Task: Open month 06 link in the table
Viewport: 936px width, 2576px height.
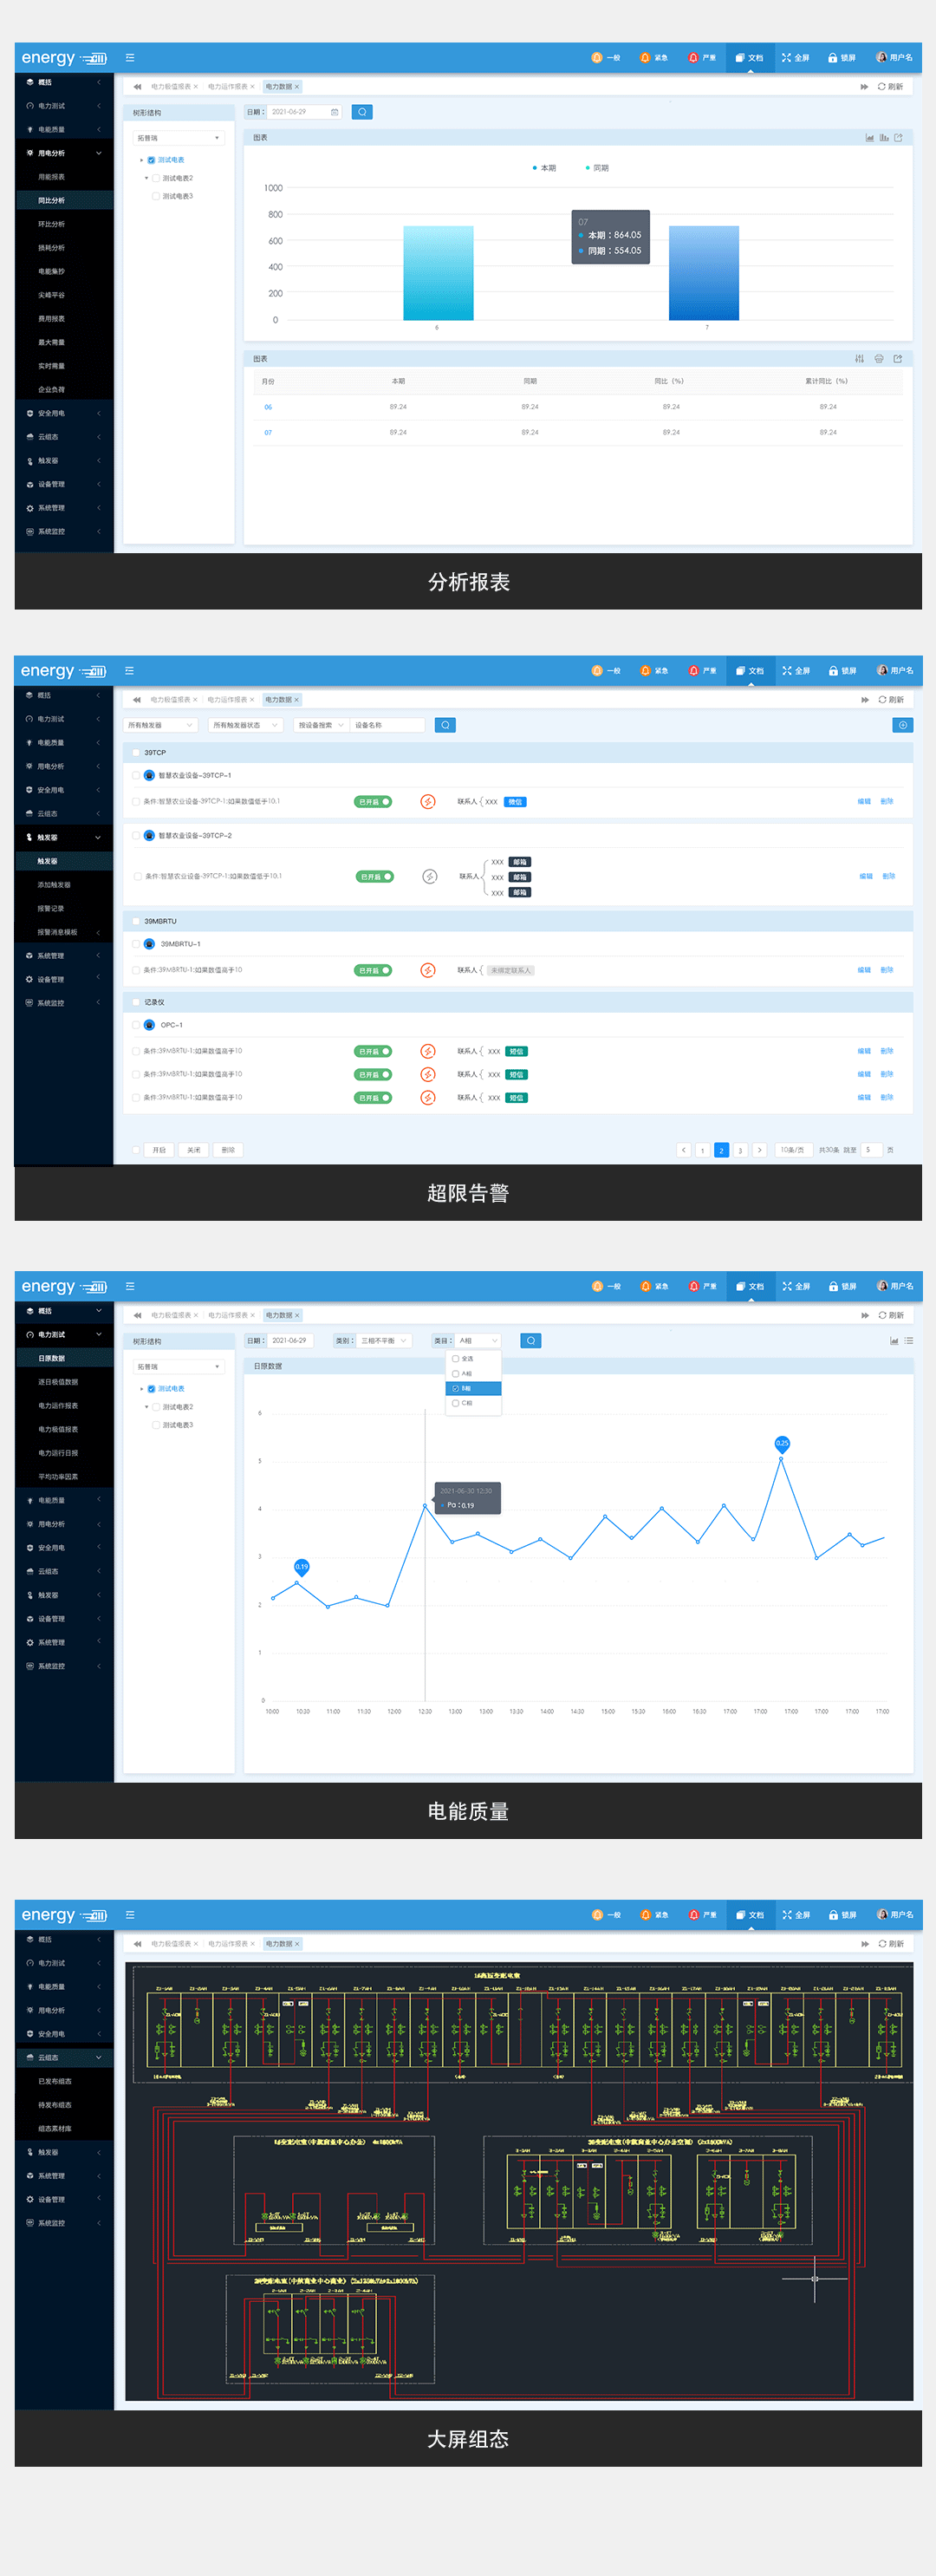Action: pos(268,407)
